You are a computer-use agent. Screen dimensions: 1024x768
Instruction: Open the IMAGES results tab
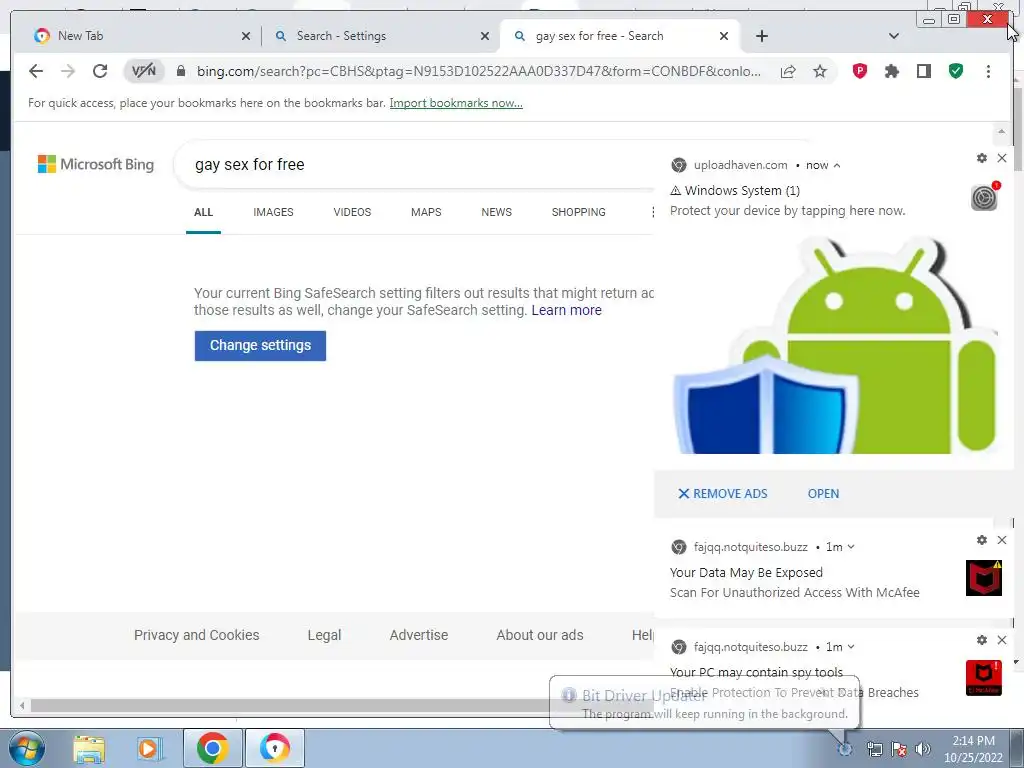(x=273, y=212)
